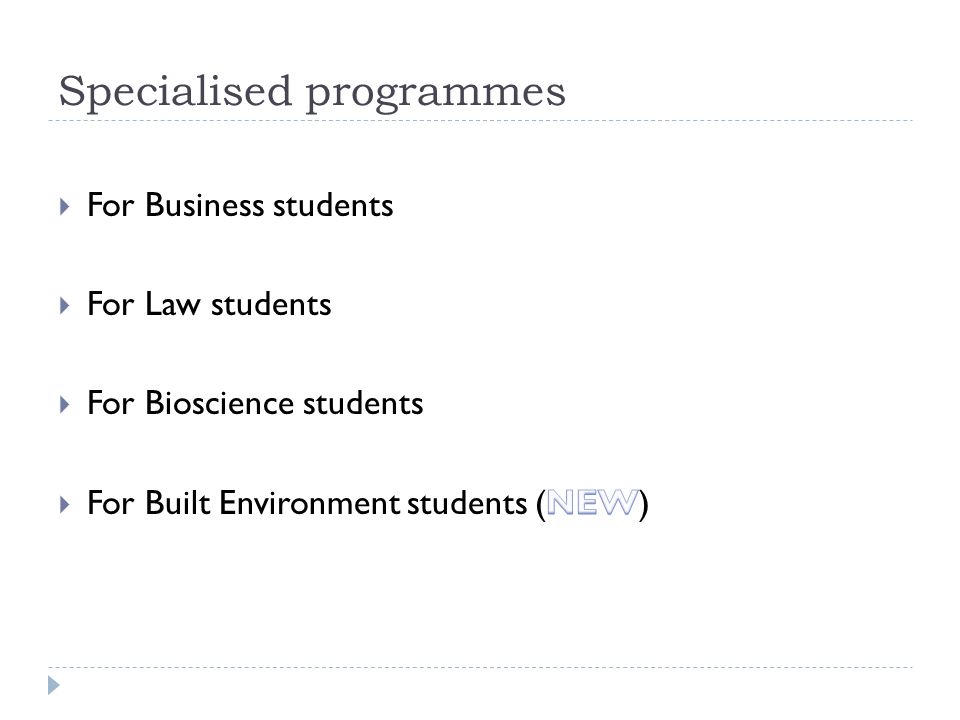Click the word programmes in the title

pyautogui.click(x=435, y=95)
